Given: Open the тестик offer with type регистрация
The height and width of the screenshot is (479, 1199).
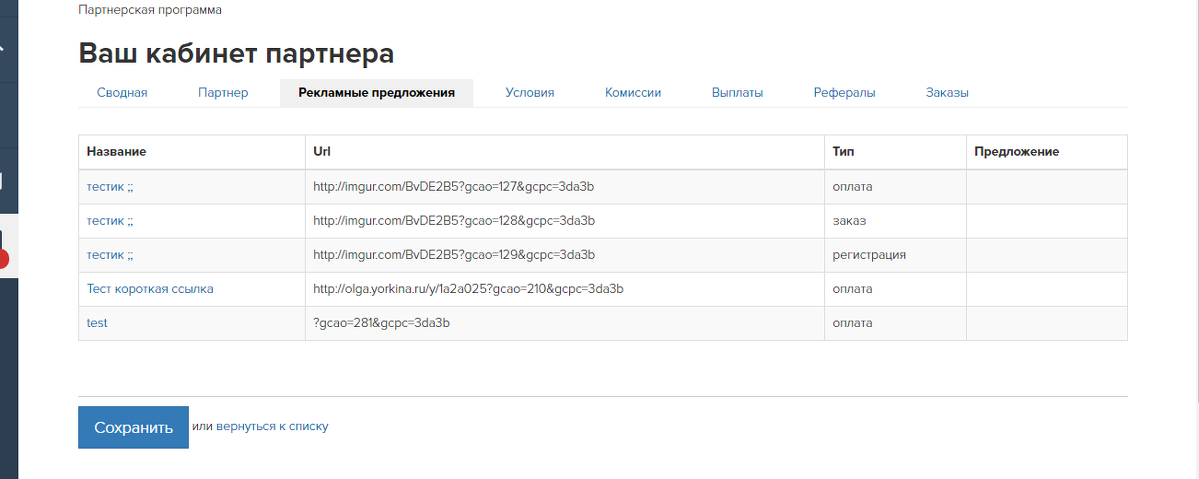Looking at the screenshot, I should tap(110, 255).
